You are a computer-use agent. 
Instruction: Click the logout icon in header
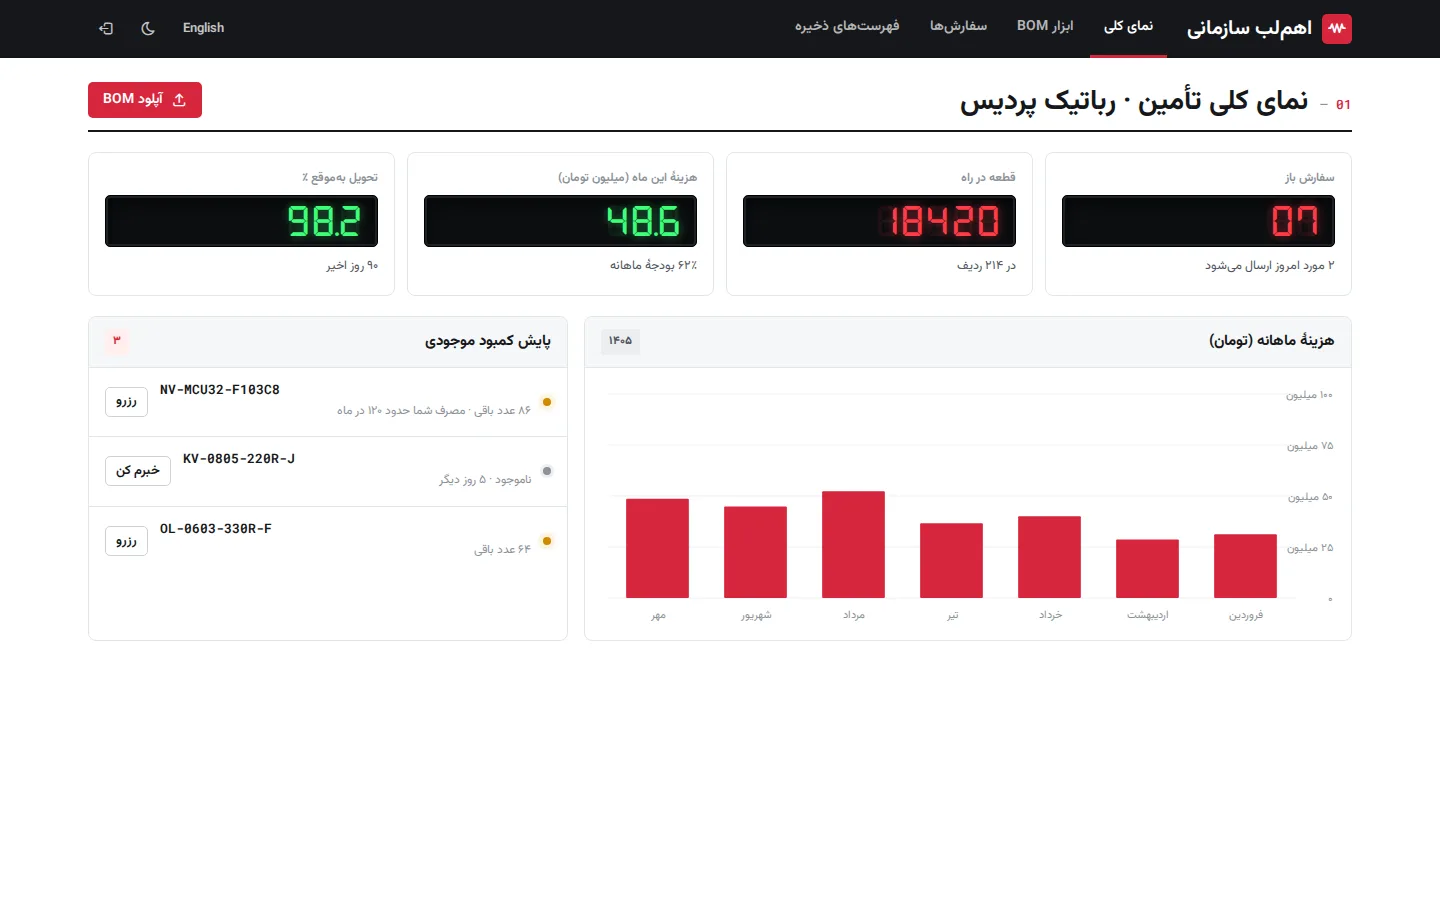click(x=106, y=28)
